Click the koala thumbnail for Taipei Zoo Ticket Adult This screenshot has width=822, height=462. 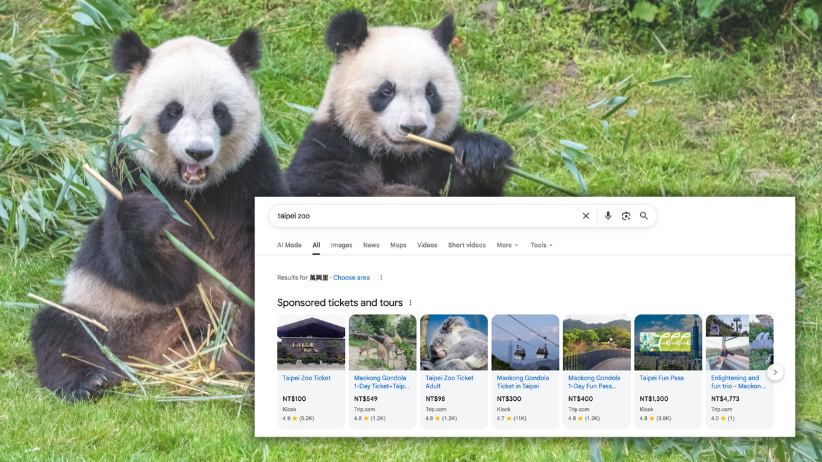tap(454, 342)
